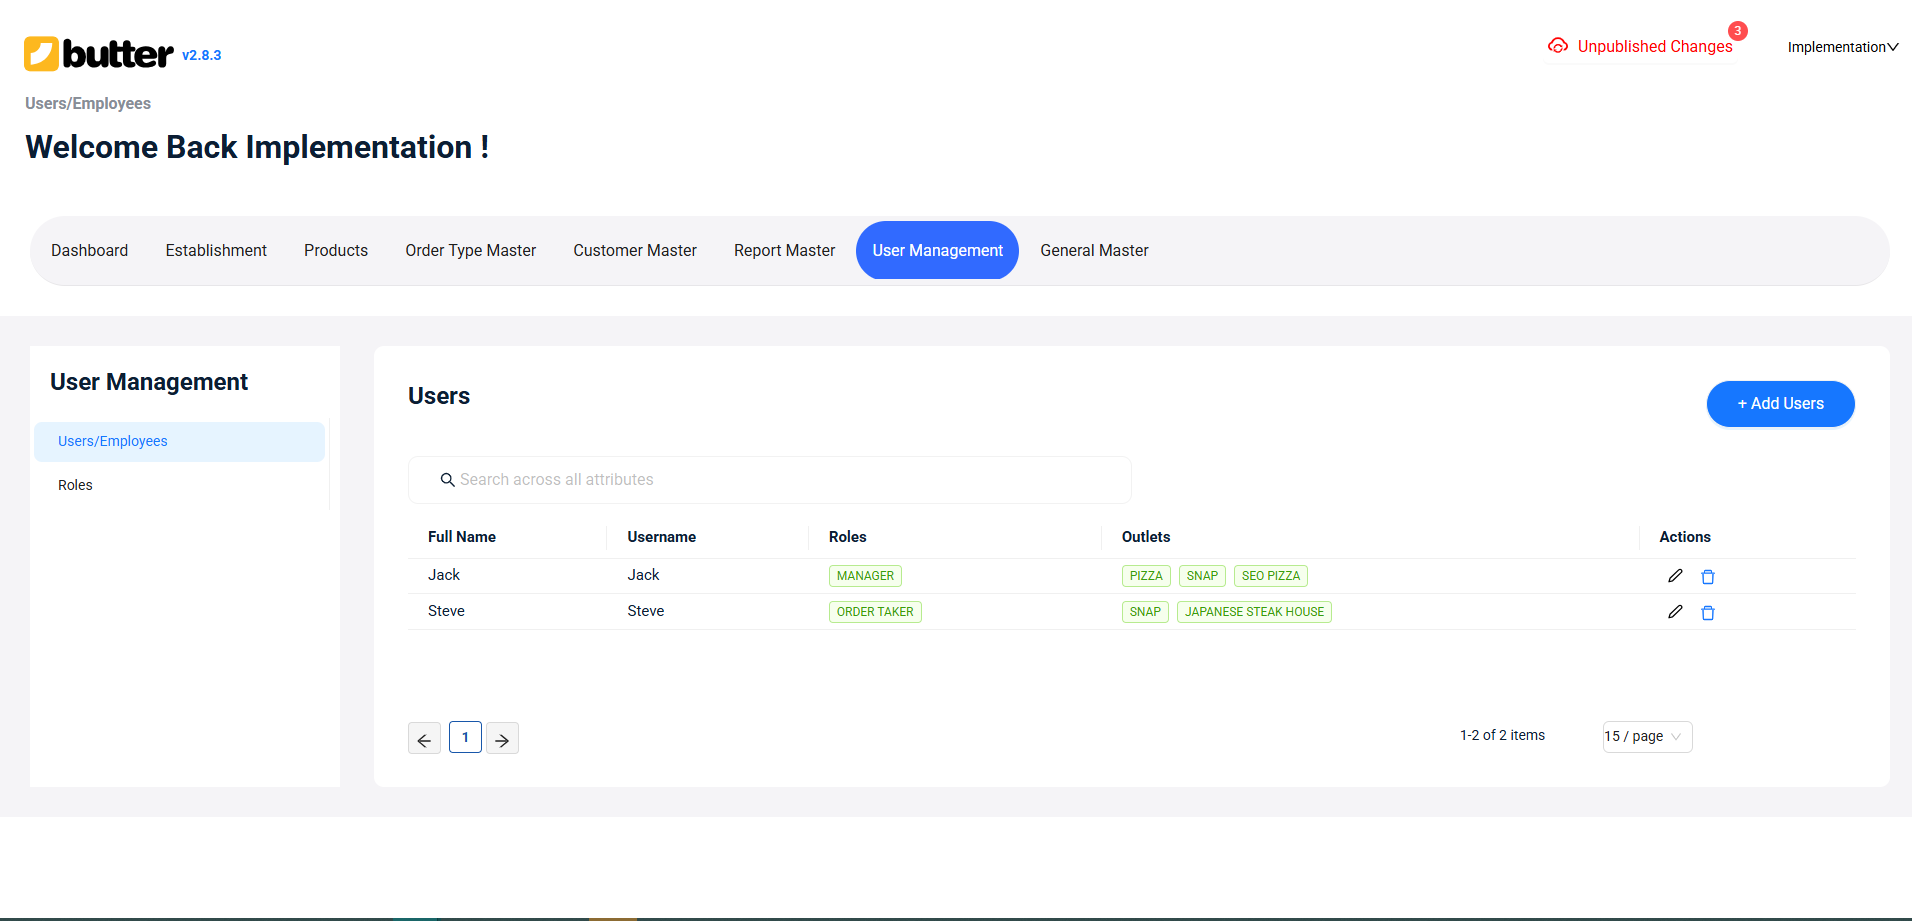Click the previous page left arrow
This screenshot has height=921, width=1912.
424,737
